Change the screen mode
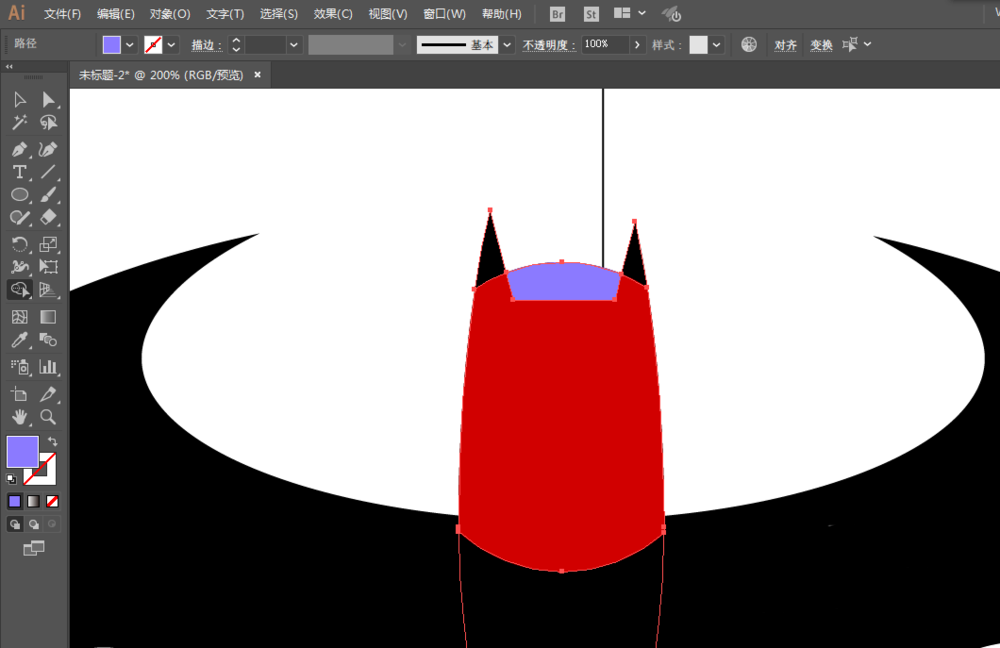The image size is (1000, 648). (x=34, y=548)
